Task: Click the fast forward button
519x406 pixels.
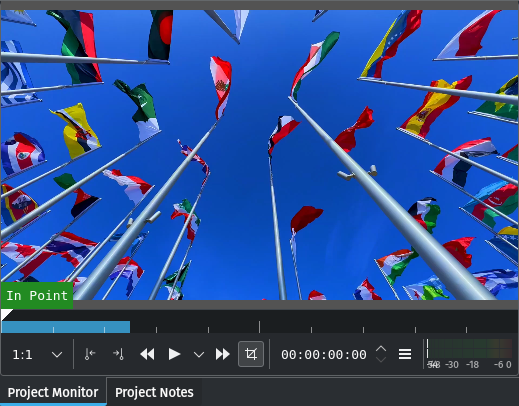Action: [x=222, y=354]
